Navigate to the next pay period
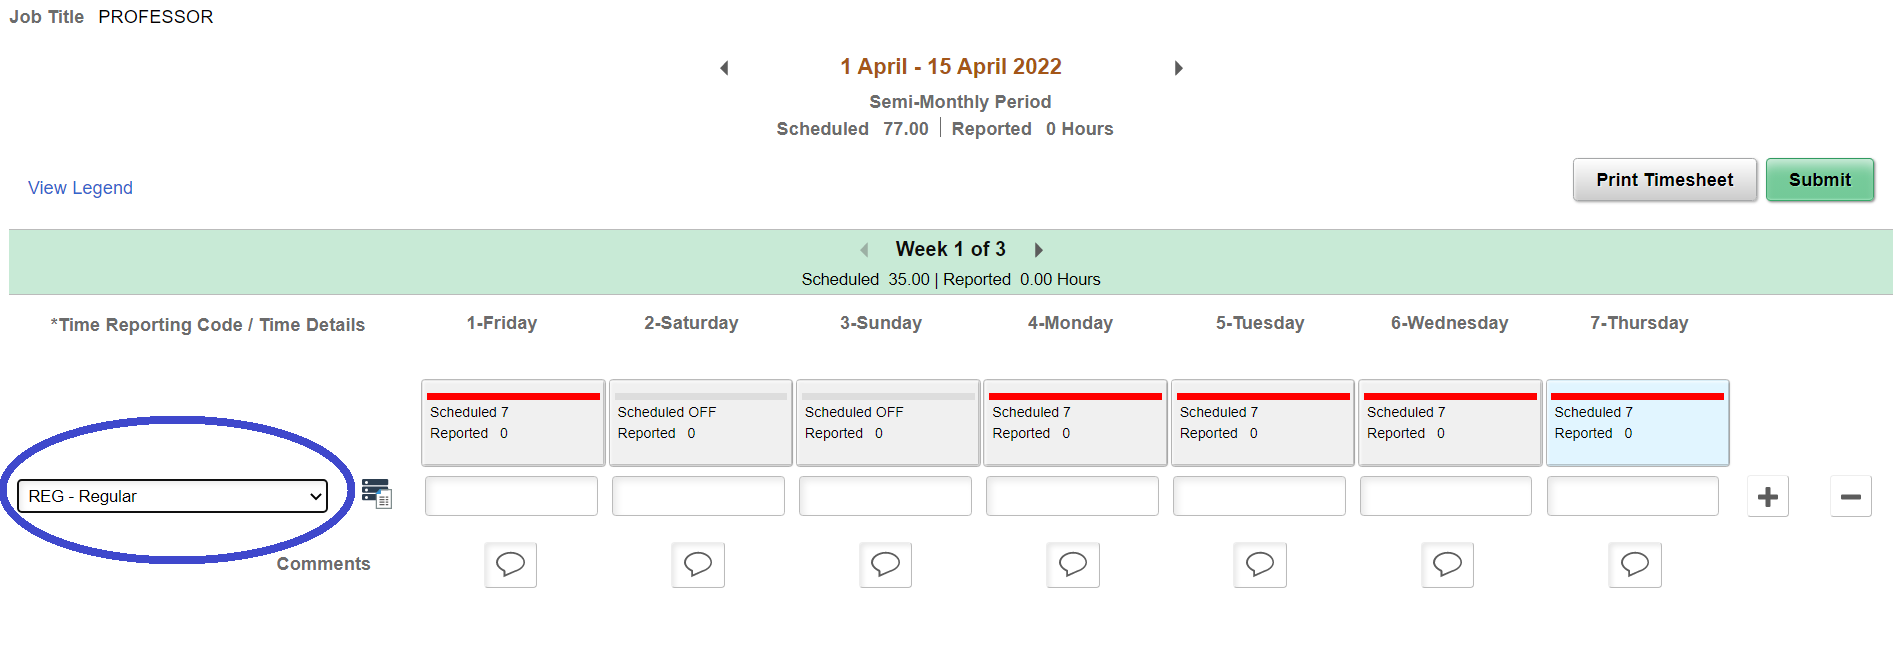Screen dimensions: 1894x652 pos(1179,67)
